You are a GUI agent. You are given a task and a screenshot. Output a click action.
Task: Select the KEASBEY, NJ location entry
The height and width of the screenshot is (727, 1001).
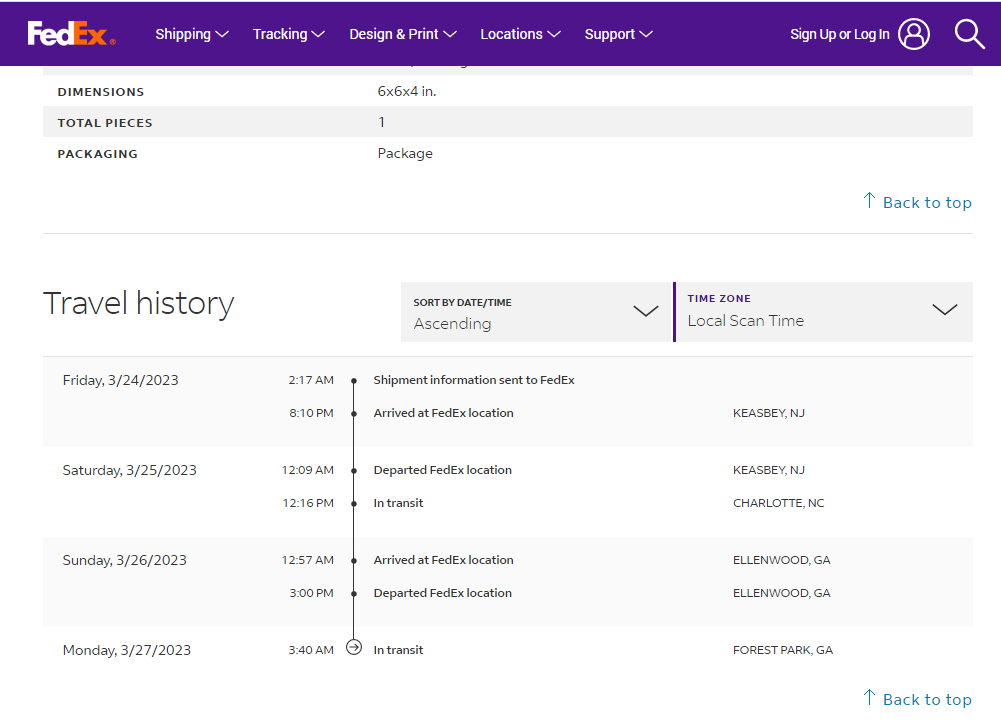pyautogui.click(x=768, y=412)
